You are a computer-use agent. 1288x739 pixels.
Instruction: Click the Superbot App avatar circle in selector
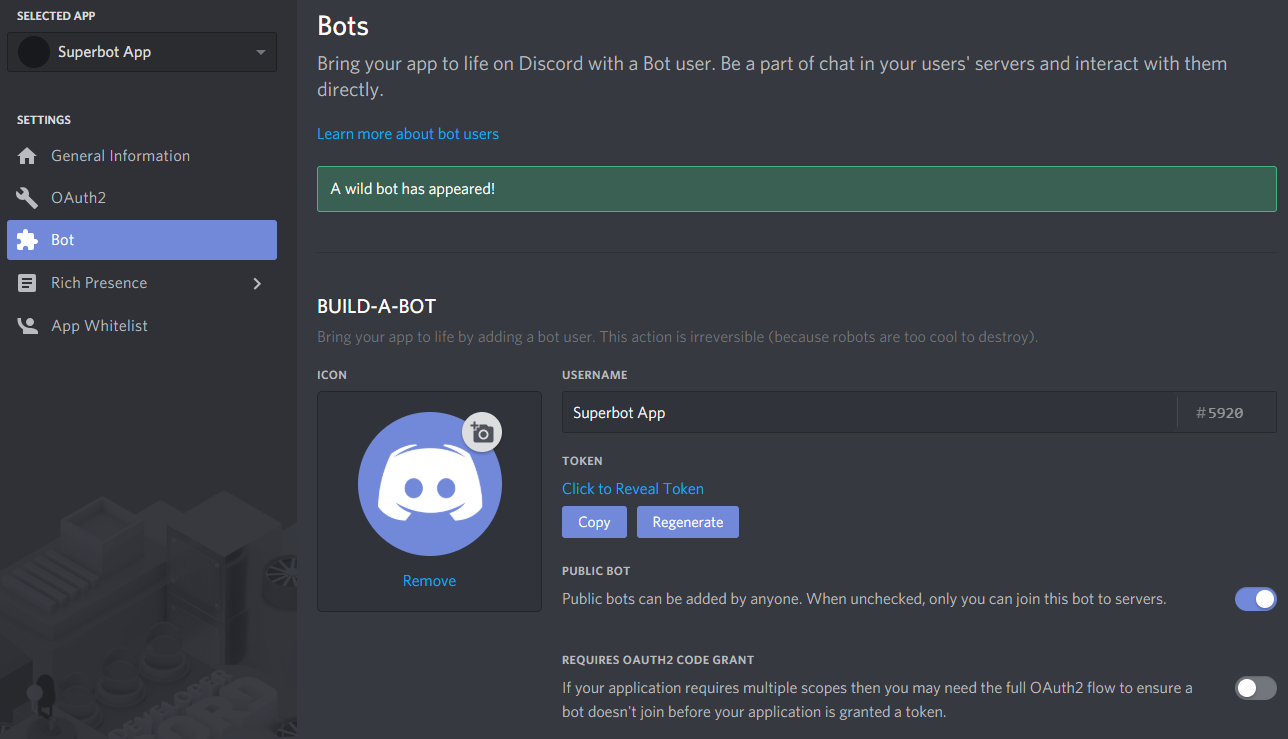[x=34, y=52]
